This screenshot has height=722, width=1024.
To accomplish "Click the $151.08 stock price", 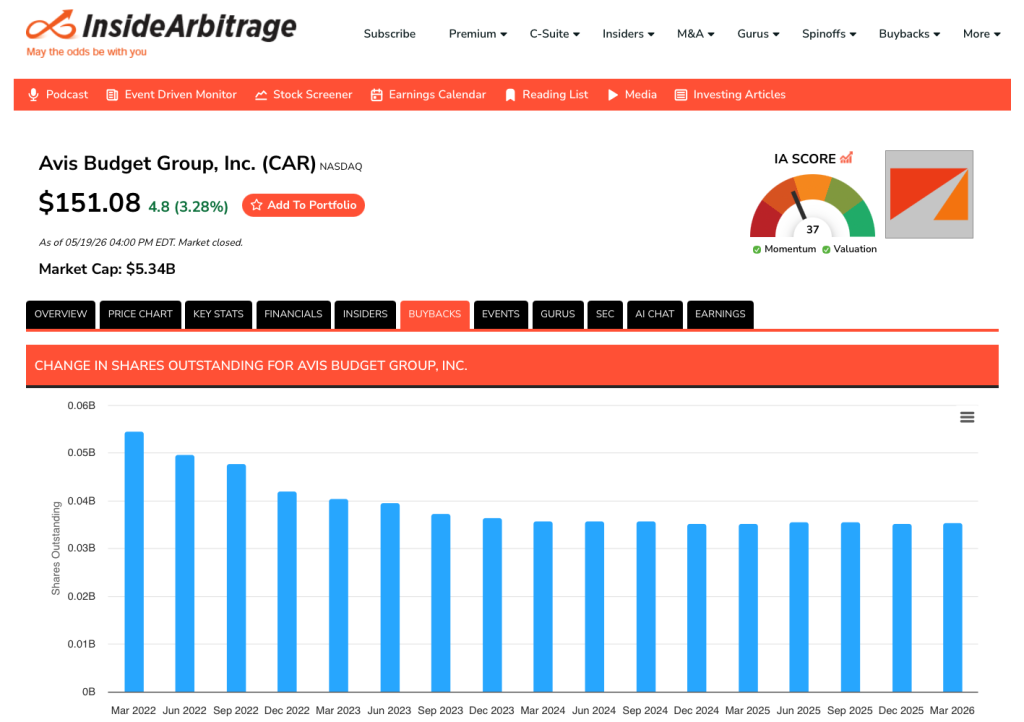I will [x=89, y=202].
